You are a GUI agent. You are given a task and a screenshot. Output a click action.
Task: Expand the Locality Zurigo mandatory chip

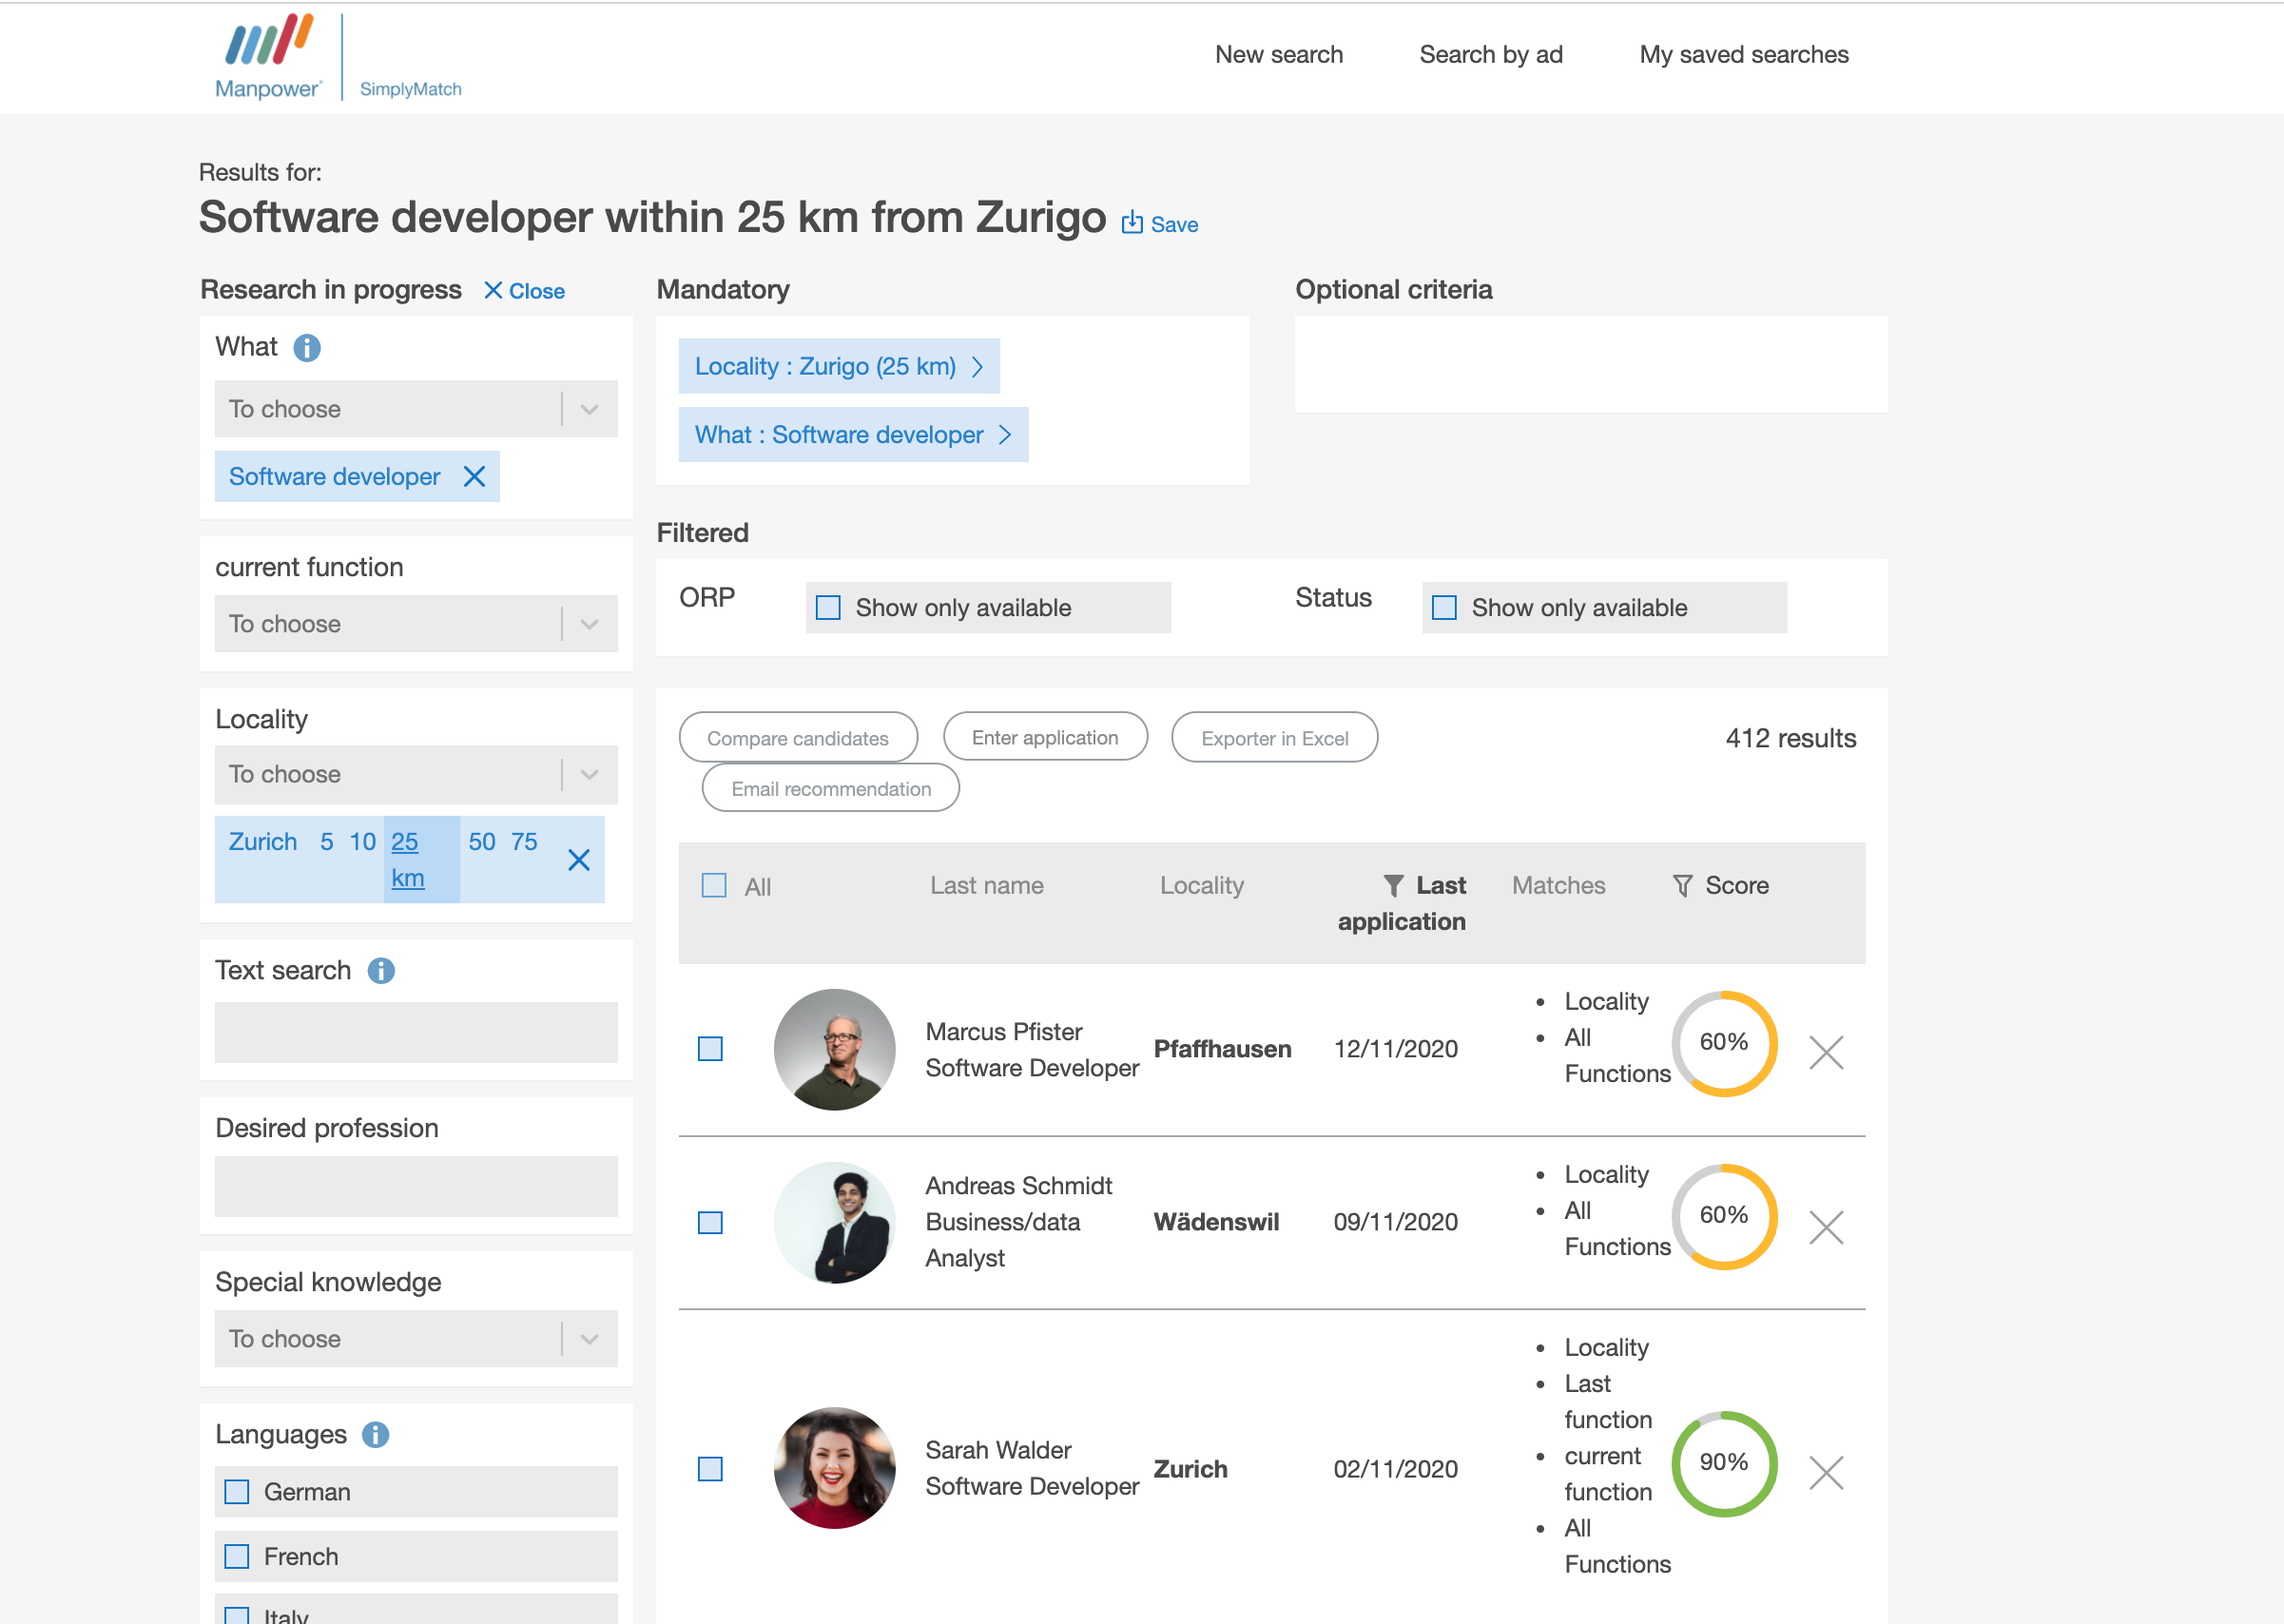click(x=838, y=366)
